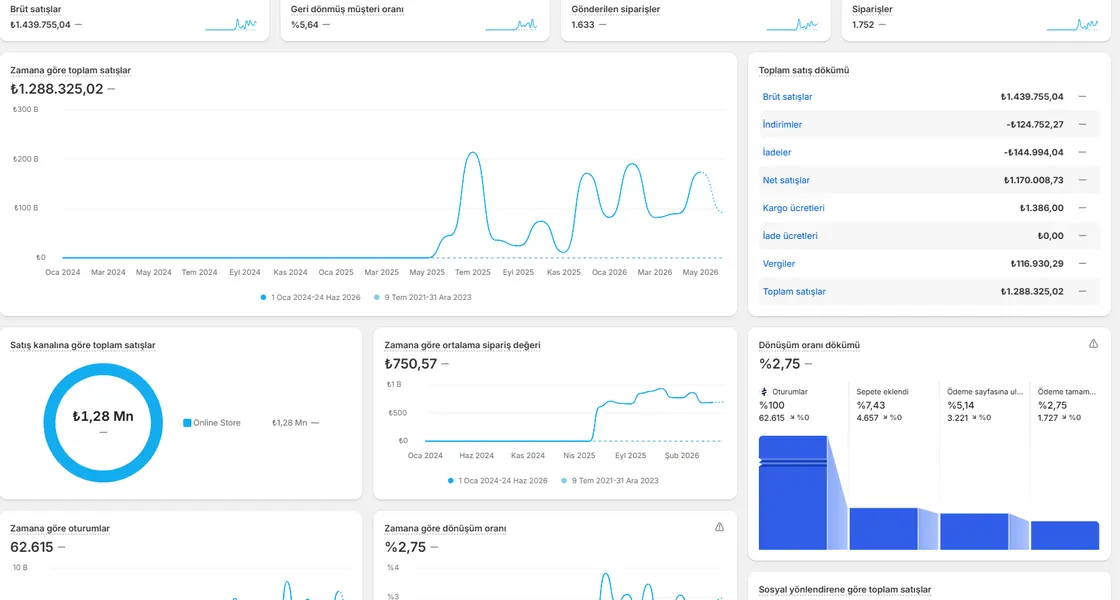1120x600 pixels.
Task: Open Brüt satışlar top card title
Action: [x=36, y=9]
